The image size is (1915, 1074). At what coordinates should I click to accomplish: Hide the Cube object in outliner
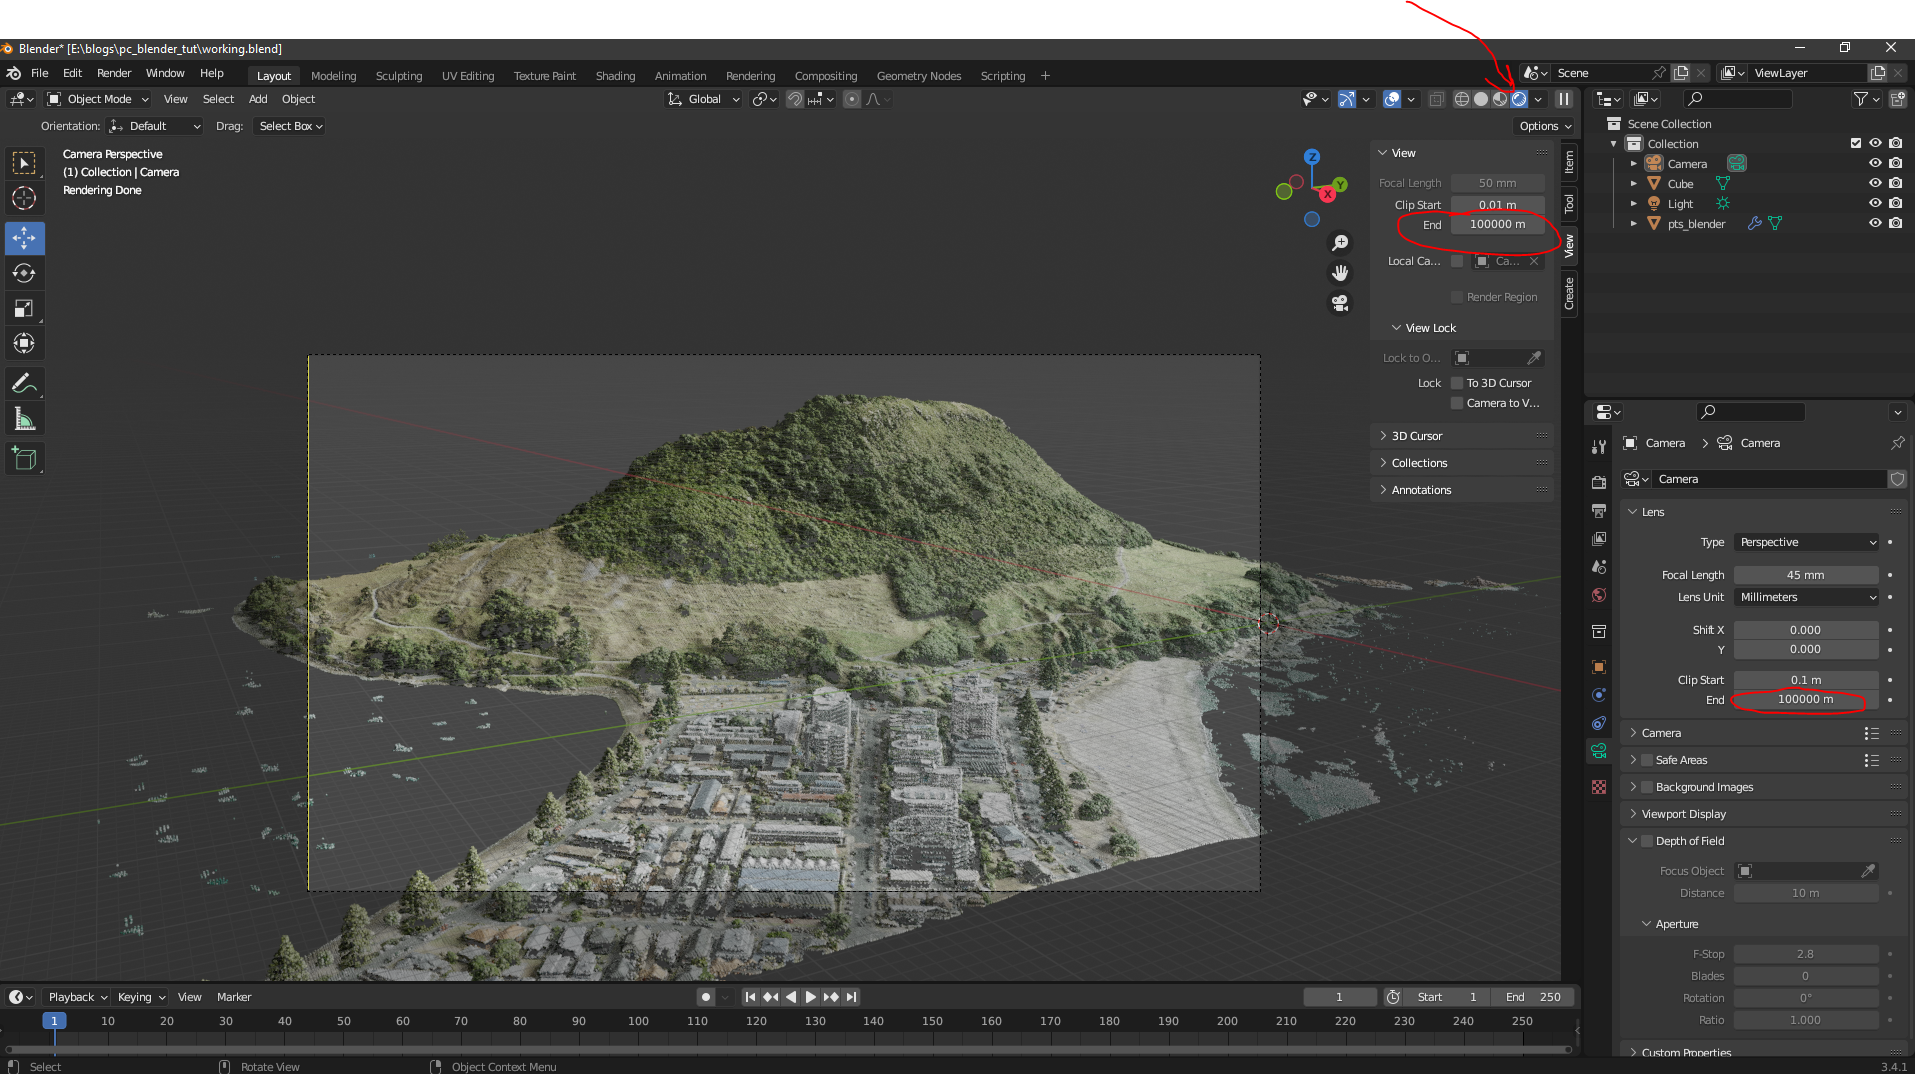(x=1875, y=183)
